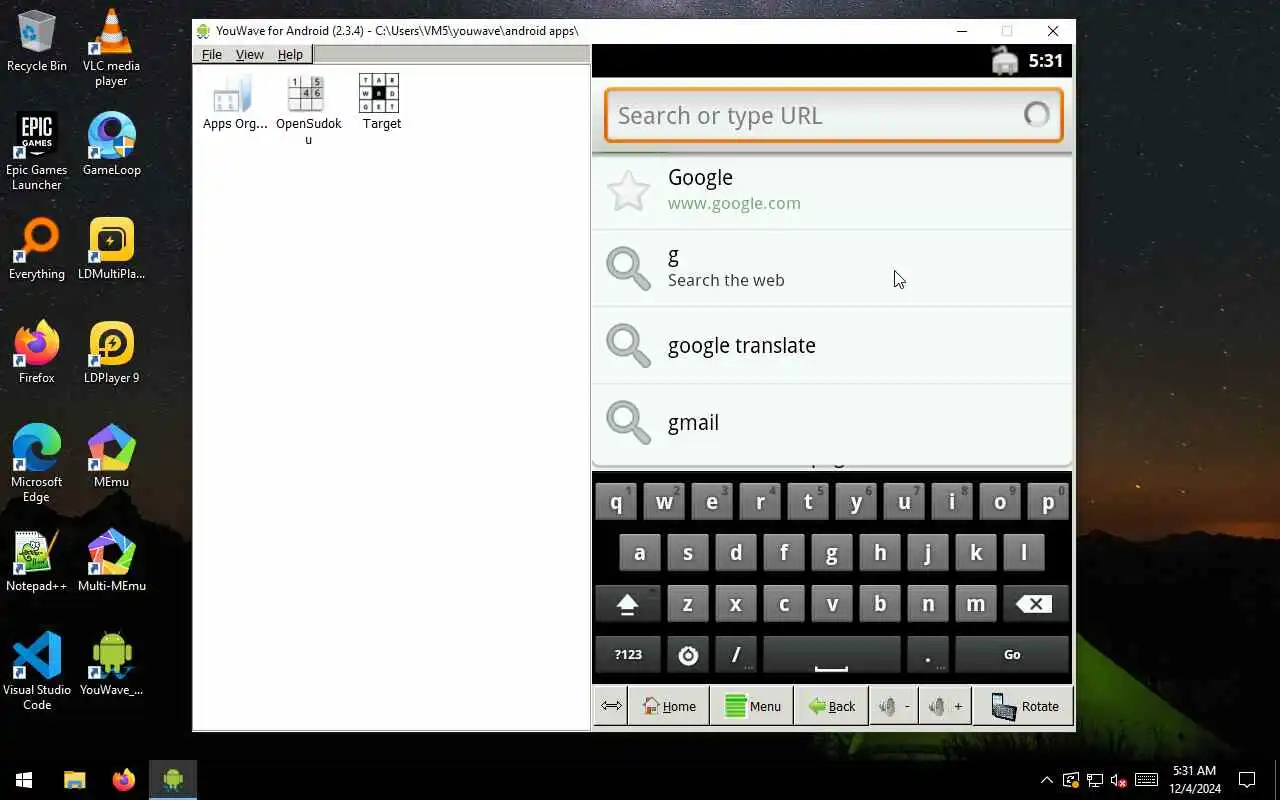The width and height of the screenshot is (1280, 800).
Task: Tap the keyboard settings gear key
Action: 688,655
